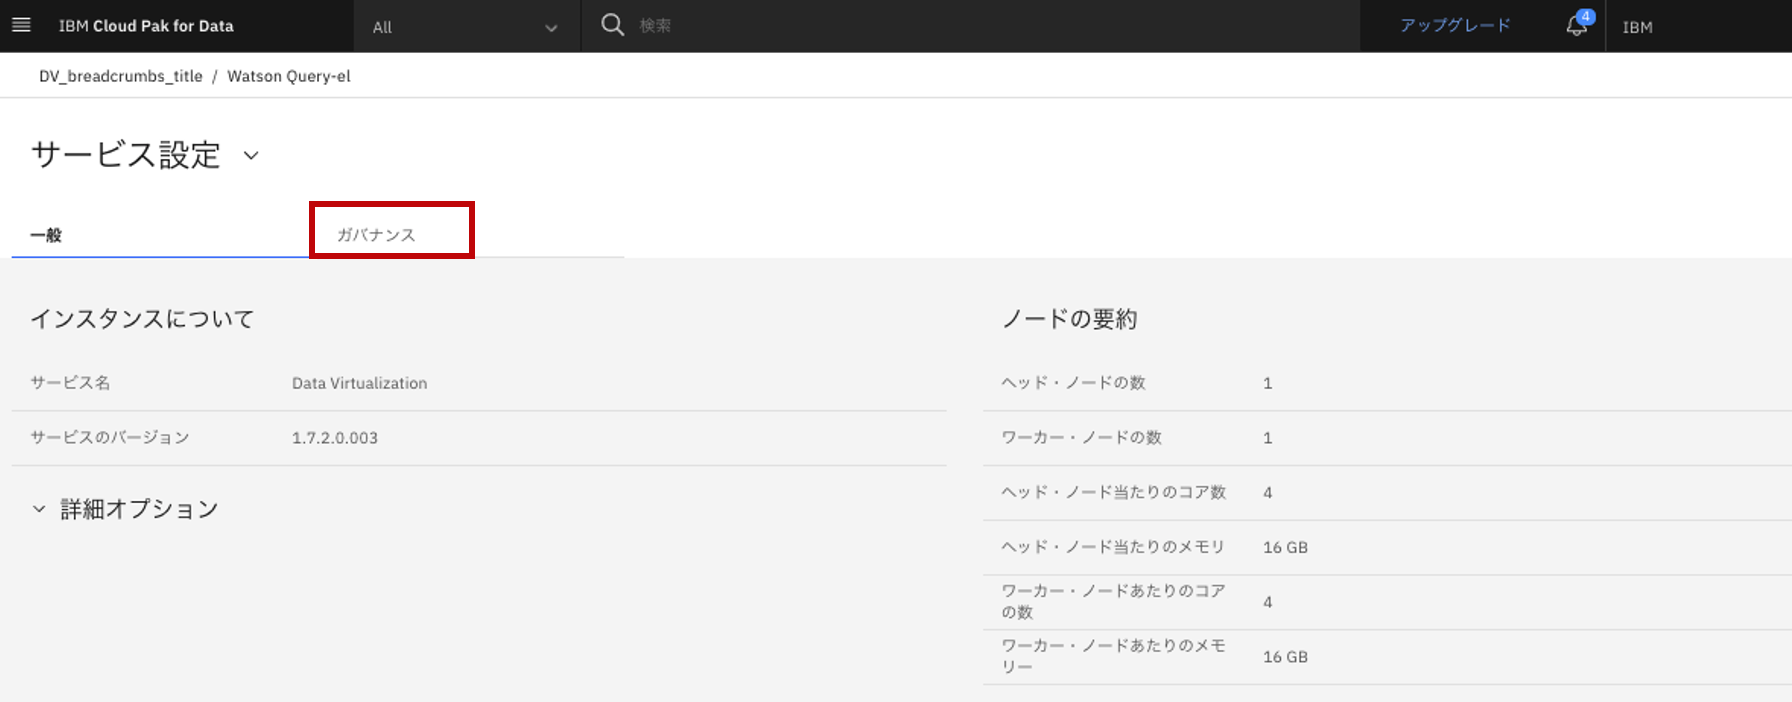Click the ヘッド・ノード当たりのメモリ label
The image size is (1792, 702).
point(1113,547)
